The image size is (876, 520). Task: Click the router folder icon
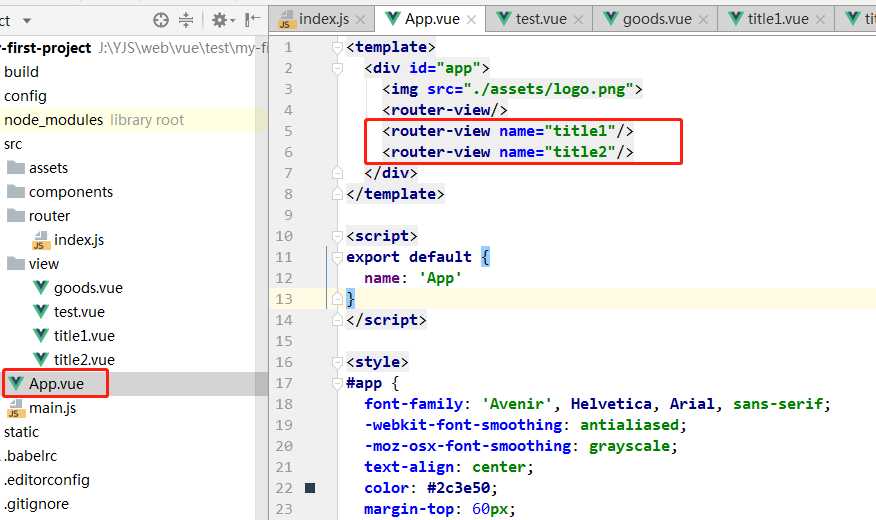pos(16,216)
